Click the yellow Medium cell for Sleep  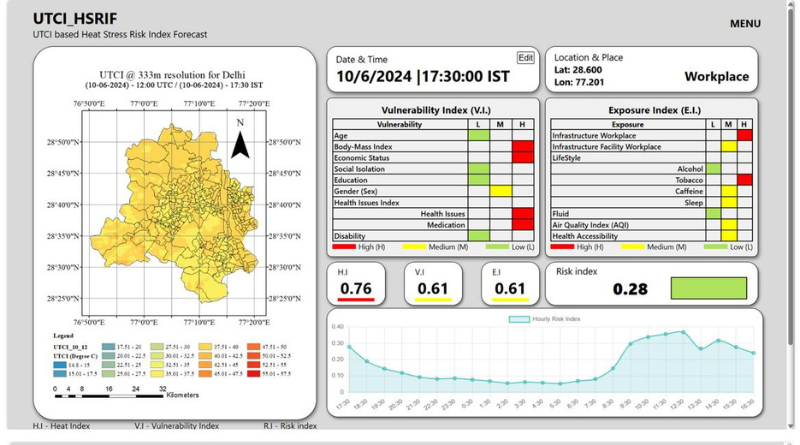pos(729,203)
